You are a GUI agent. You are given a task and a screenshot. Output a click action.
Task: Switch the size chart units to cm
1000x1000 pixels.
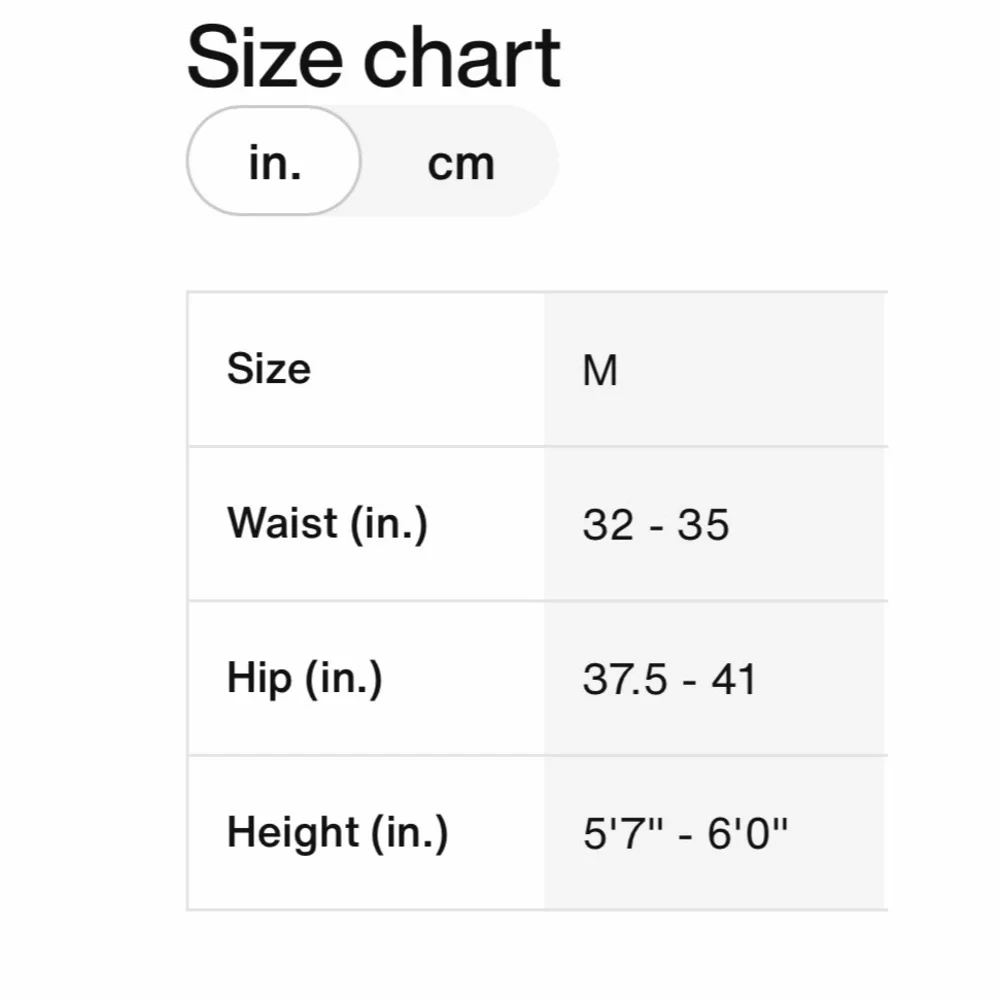pos(461,163)
